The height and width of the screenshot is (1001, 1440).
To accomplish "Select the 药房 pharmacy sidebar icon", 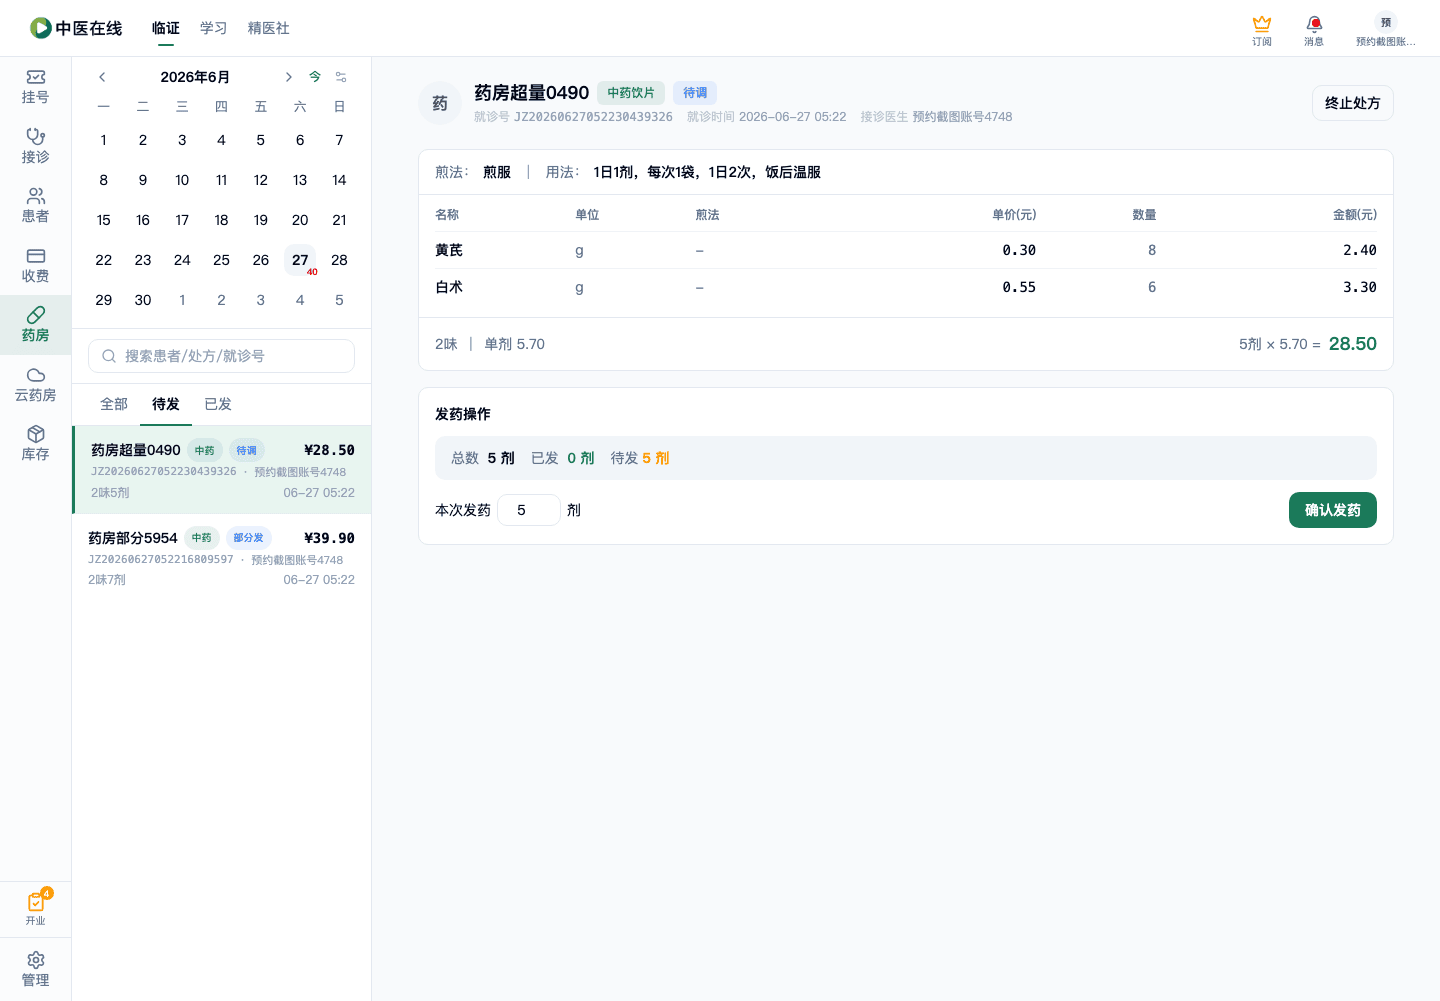I will click(35, 325).
